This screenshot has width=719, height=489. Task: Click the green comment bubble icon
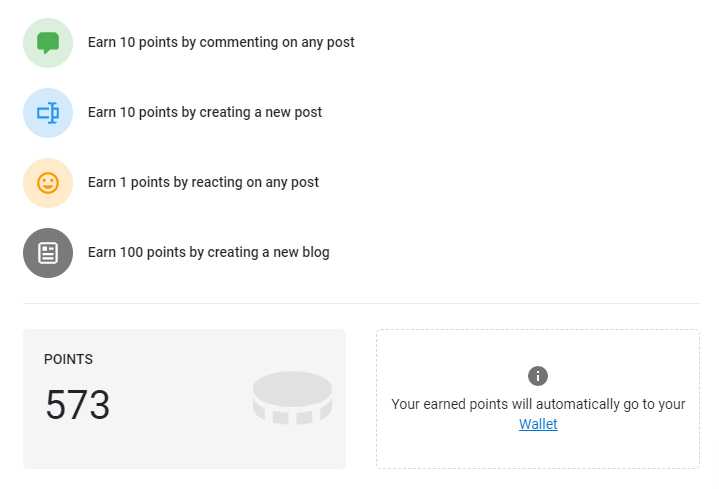click(x=48, y=43)
